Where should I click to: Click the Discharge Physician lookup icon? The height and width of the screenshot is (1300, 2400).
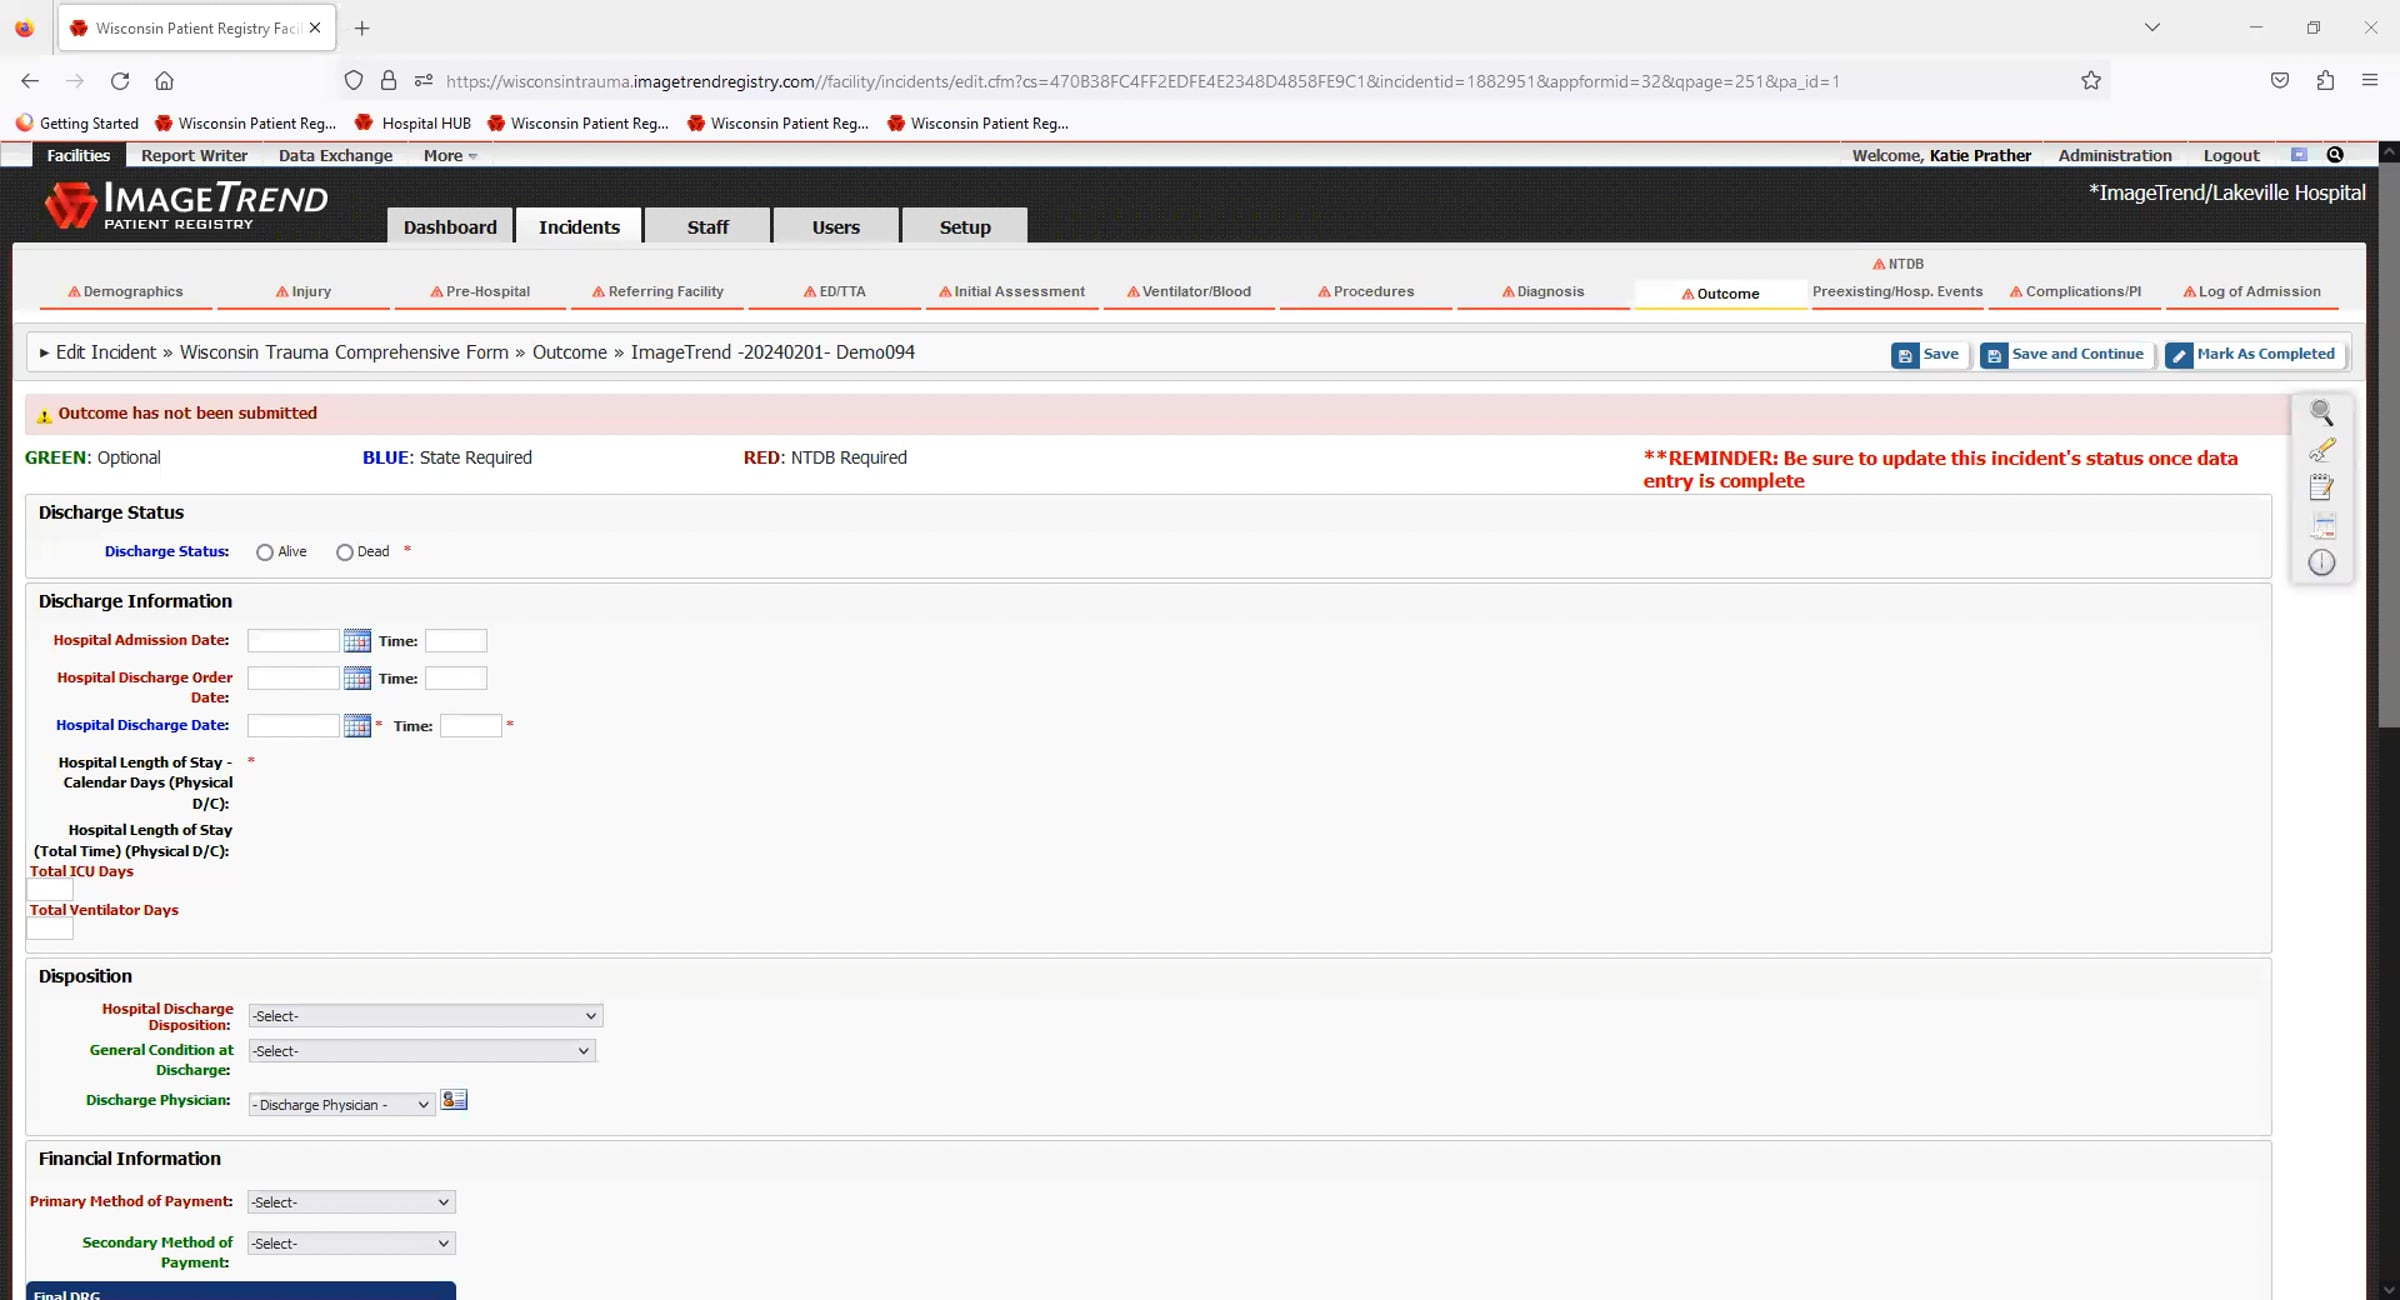(454, 1100)
